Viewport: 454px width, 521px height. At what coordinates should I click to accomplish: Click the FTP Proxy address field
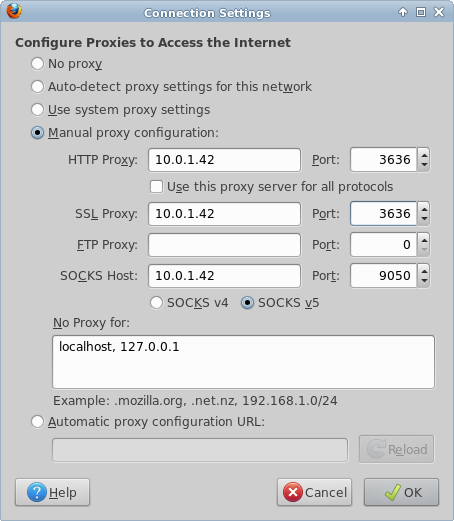(x=224, y=245)
